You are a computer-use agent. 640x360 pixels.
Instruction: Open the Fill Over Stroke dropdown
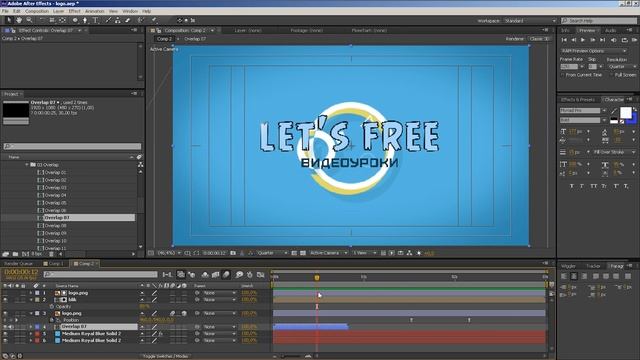pyautogui.click(x=614, y=152)
